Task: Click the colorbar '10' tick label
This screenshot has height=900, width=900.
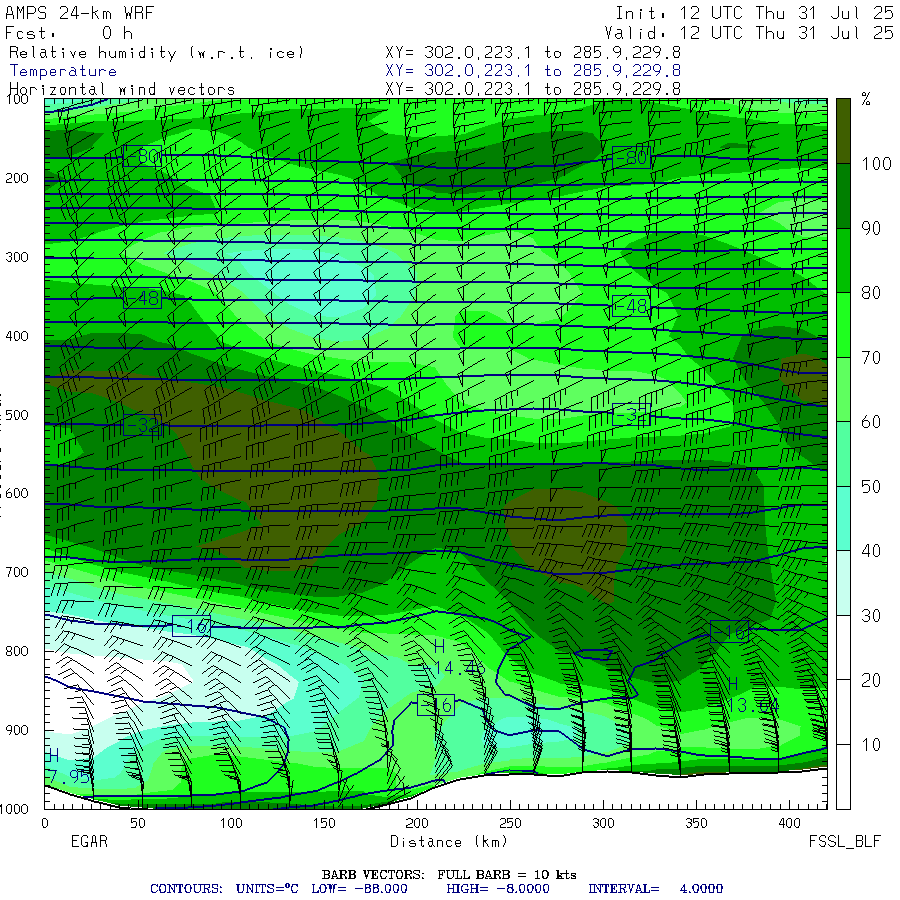Action: pos(871,744)
